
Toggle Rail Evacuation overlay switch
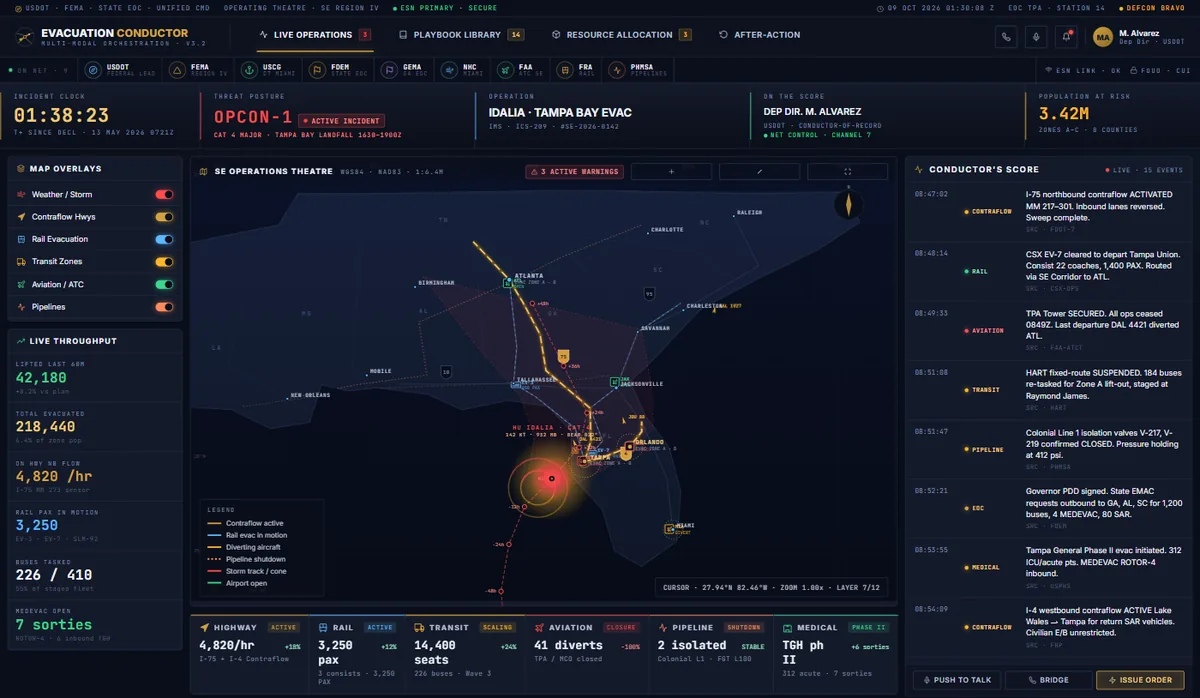(164, 240)
